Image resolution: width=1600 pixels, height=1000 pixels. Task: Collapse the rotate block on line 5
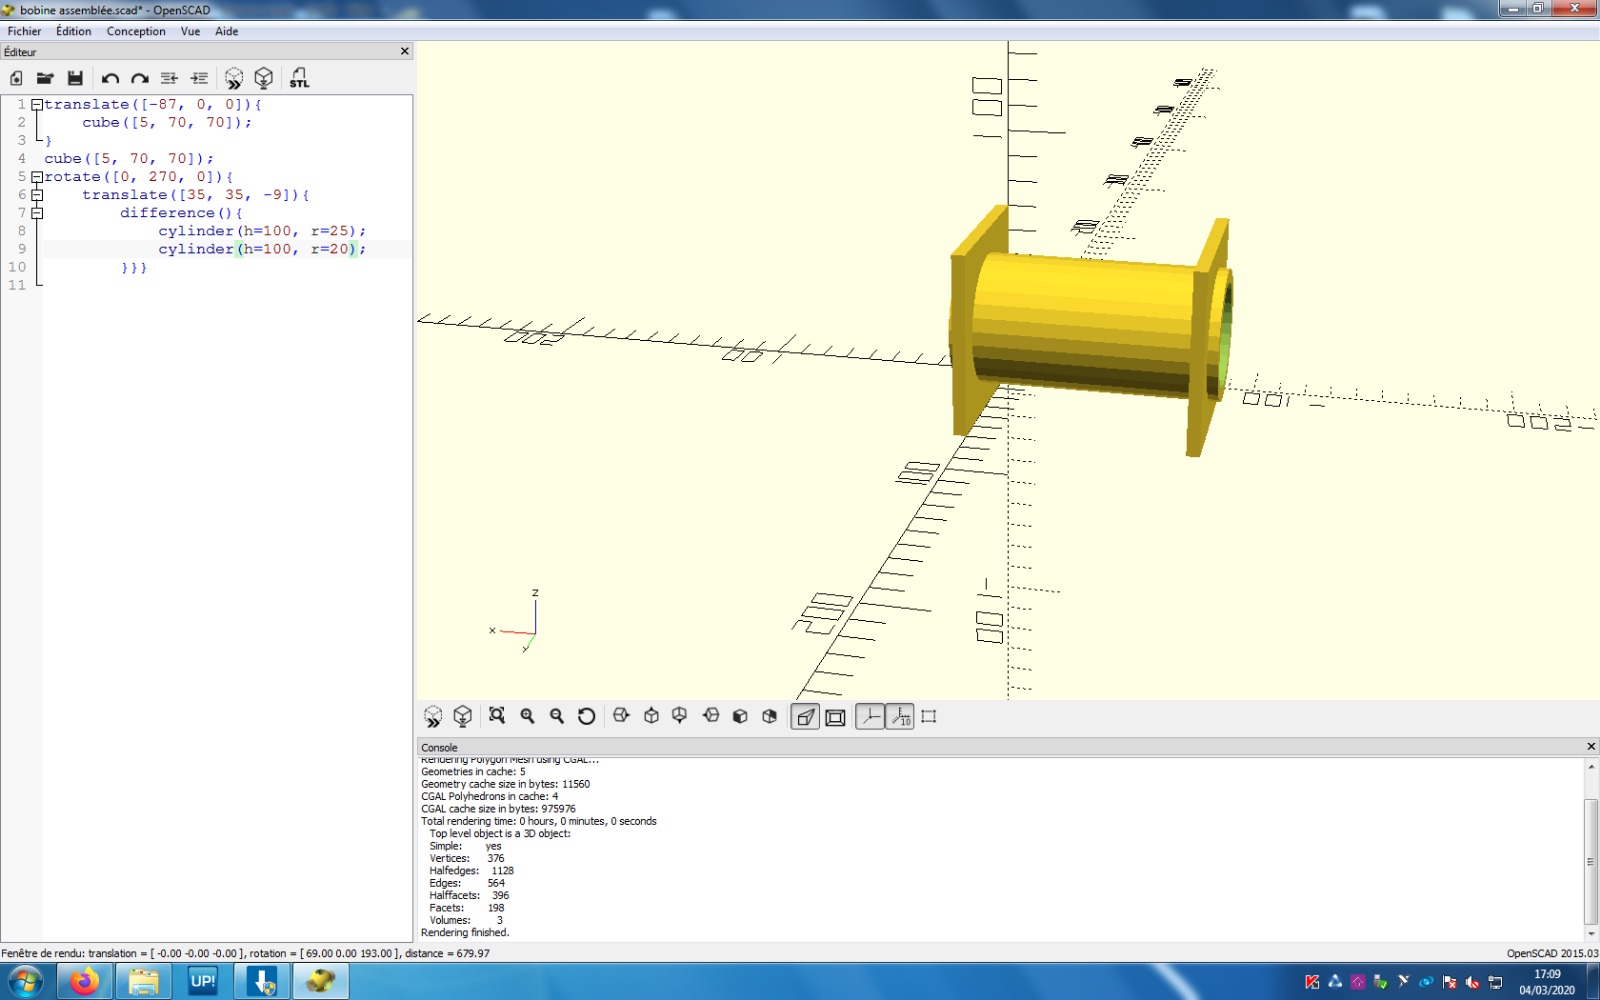pos(37,177)
